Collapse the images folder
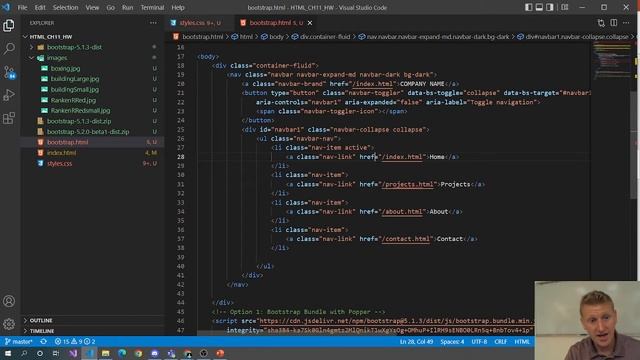The image size is (640, 360). pyautogui.click(x=32, y=58)
